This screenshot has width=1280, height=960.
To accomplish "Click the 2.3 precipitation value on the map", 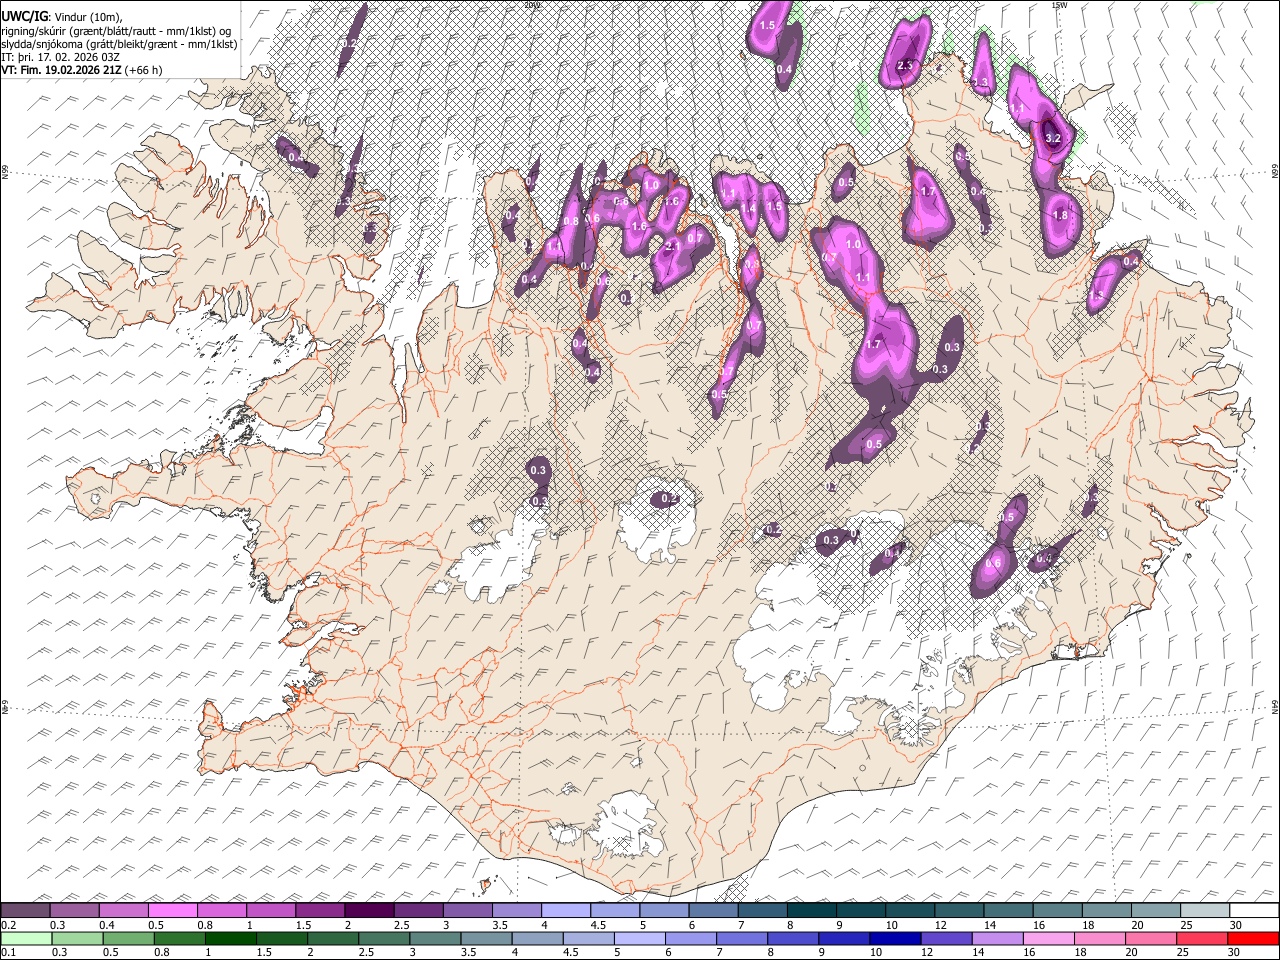I will pos(906,65).
